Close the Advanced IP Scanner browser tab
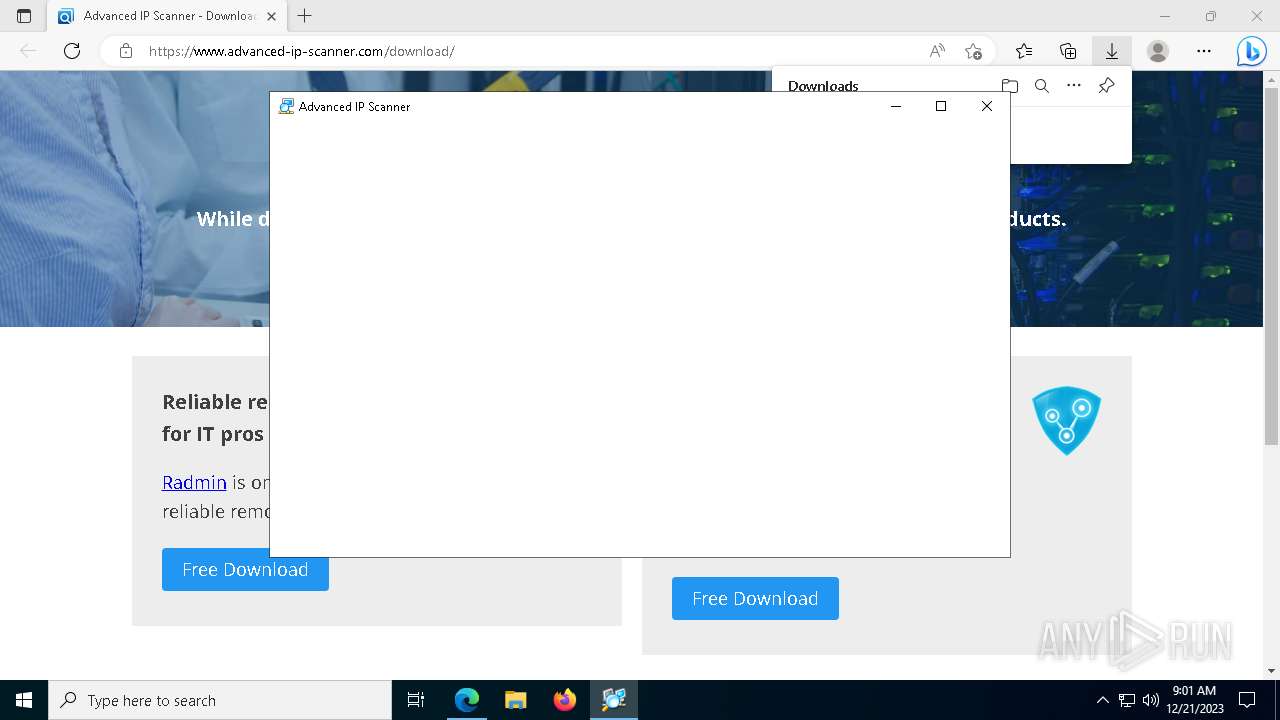Viewport: 1280px width, 720px height. (271, 16)
